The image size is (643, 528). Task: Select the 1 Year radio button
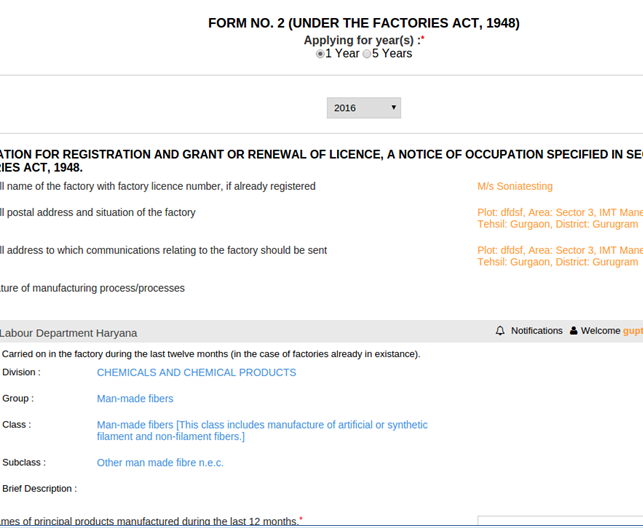tap(320, 54)
